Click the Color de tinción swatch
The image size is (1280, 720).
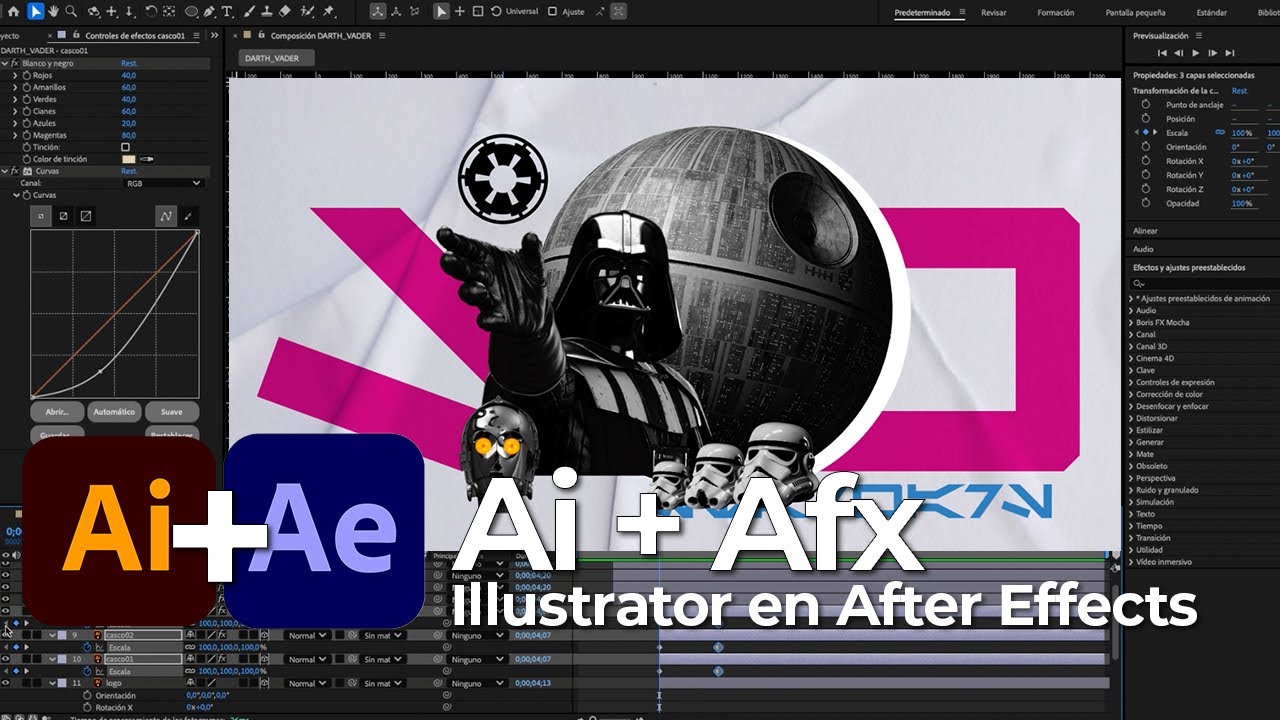[128, 159]
